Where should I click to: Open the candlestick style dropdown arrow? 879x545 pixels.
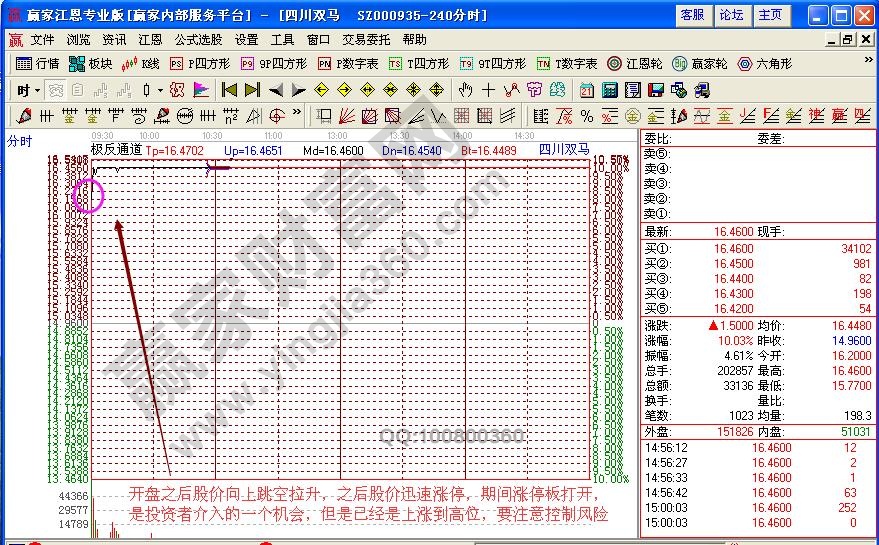pyautogui.click(x=160, y=90)
